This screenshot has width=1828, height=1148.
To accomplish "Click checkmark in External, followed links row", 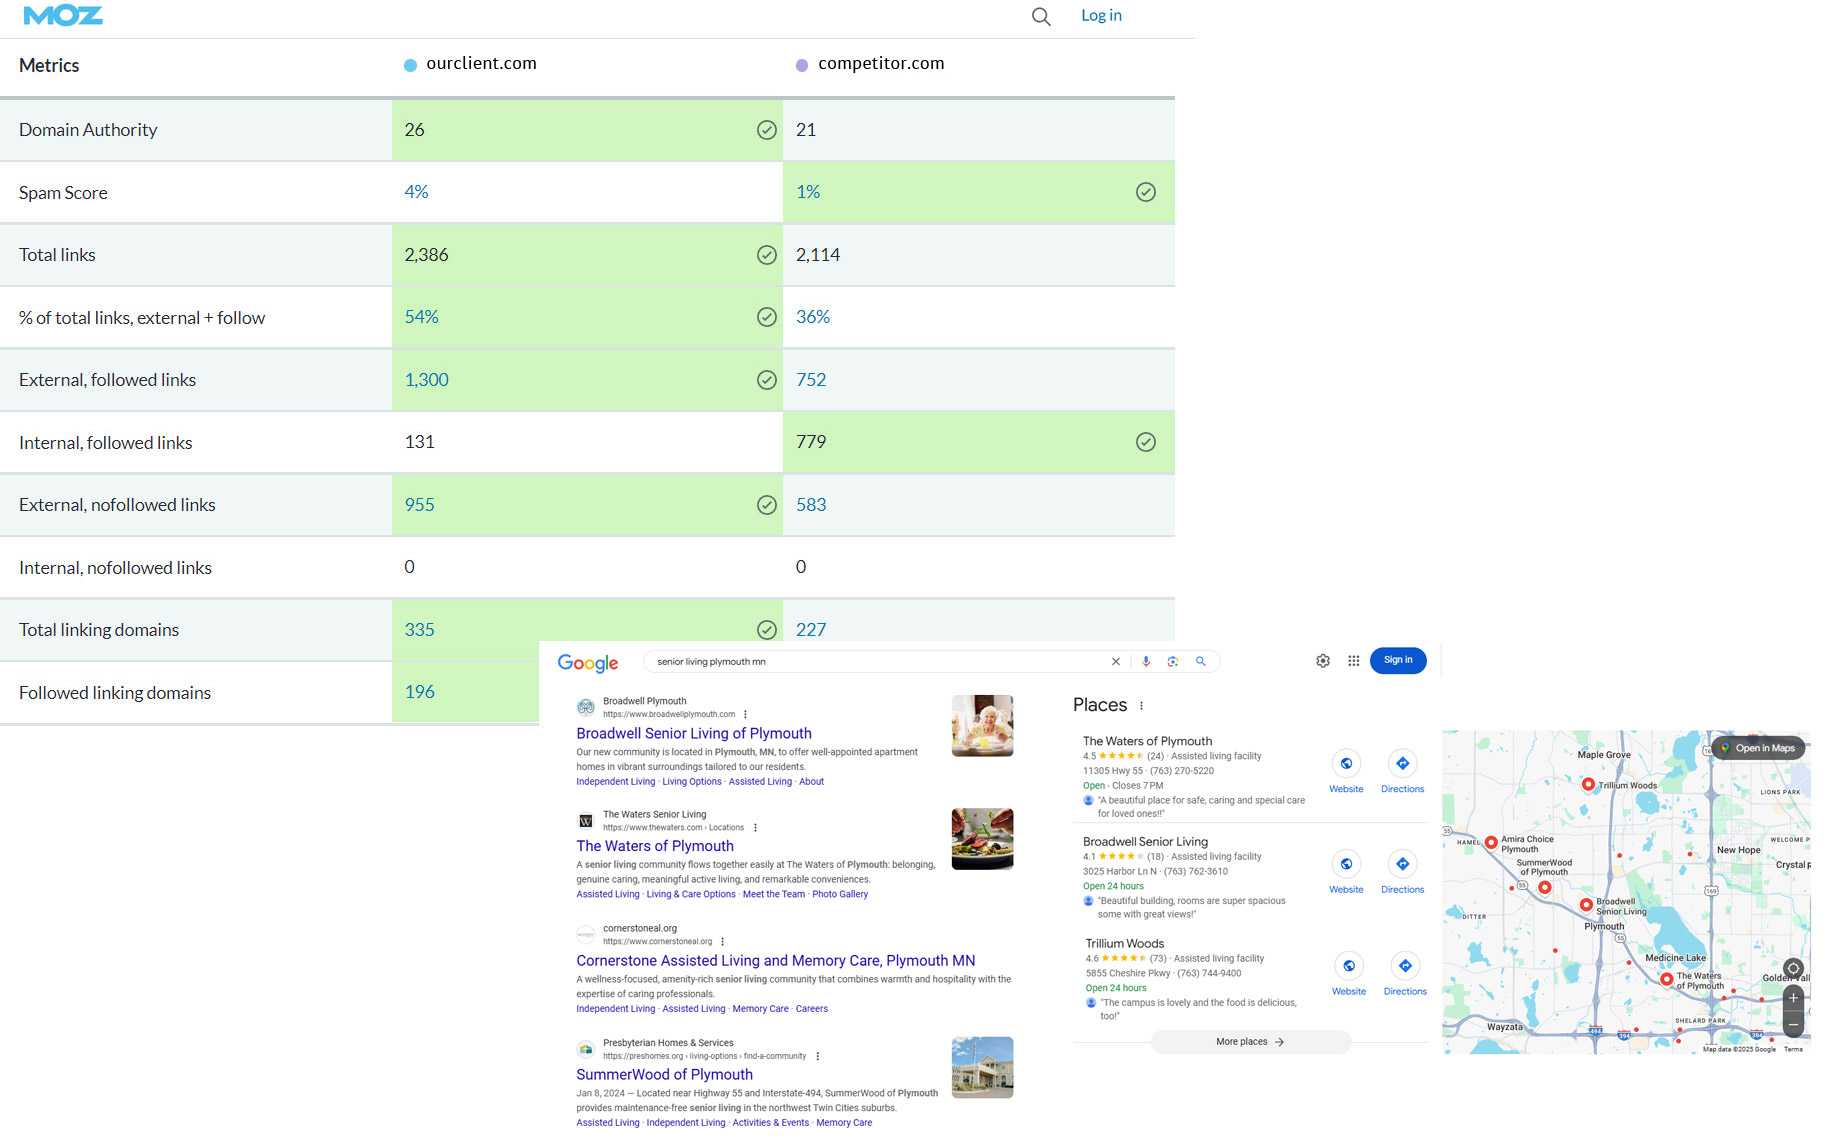I will pyautogui.click(x=767, y=380).
